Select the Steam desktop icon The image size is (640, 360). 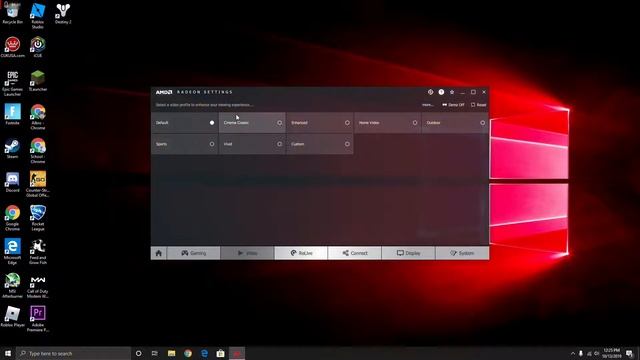pos(12,149)
